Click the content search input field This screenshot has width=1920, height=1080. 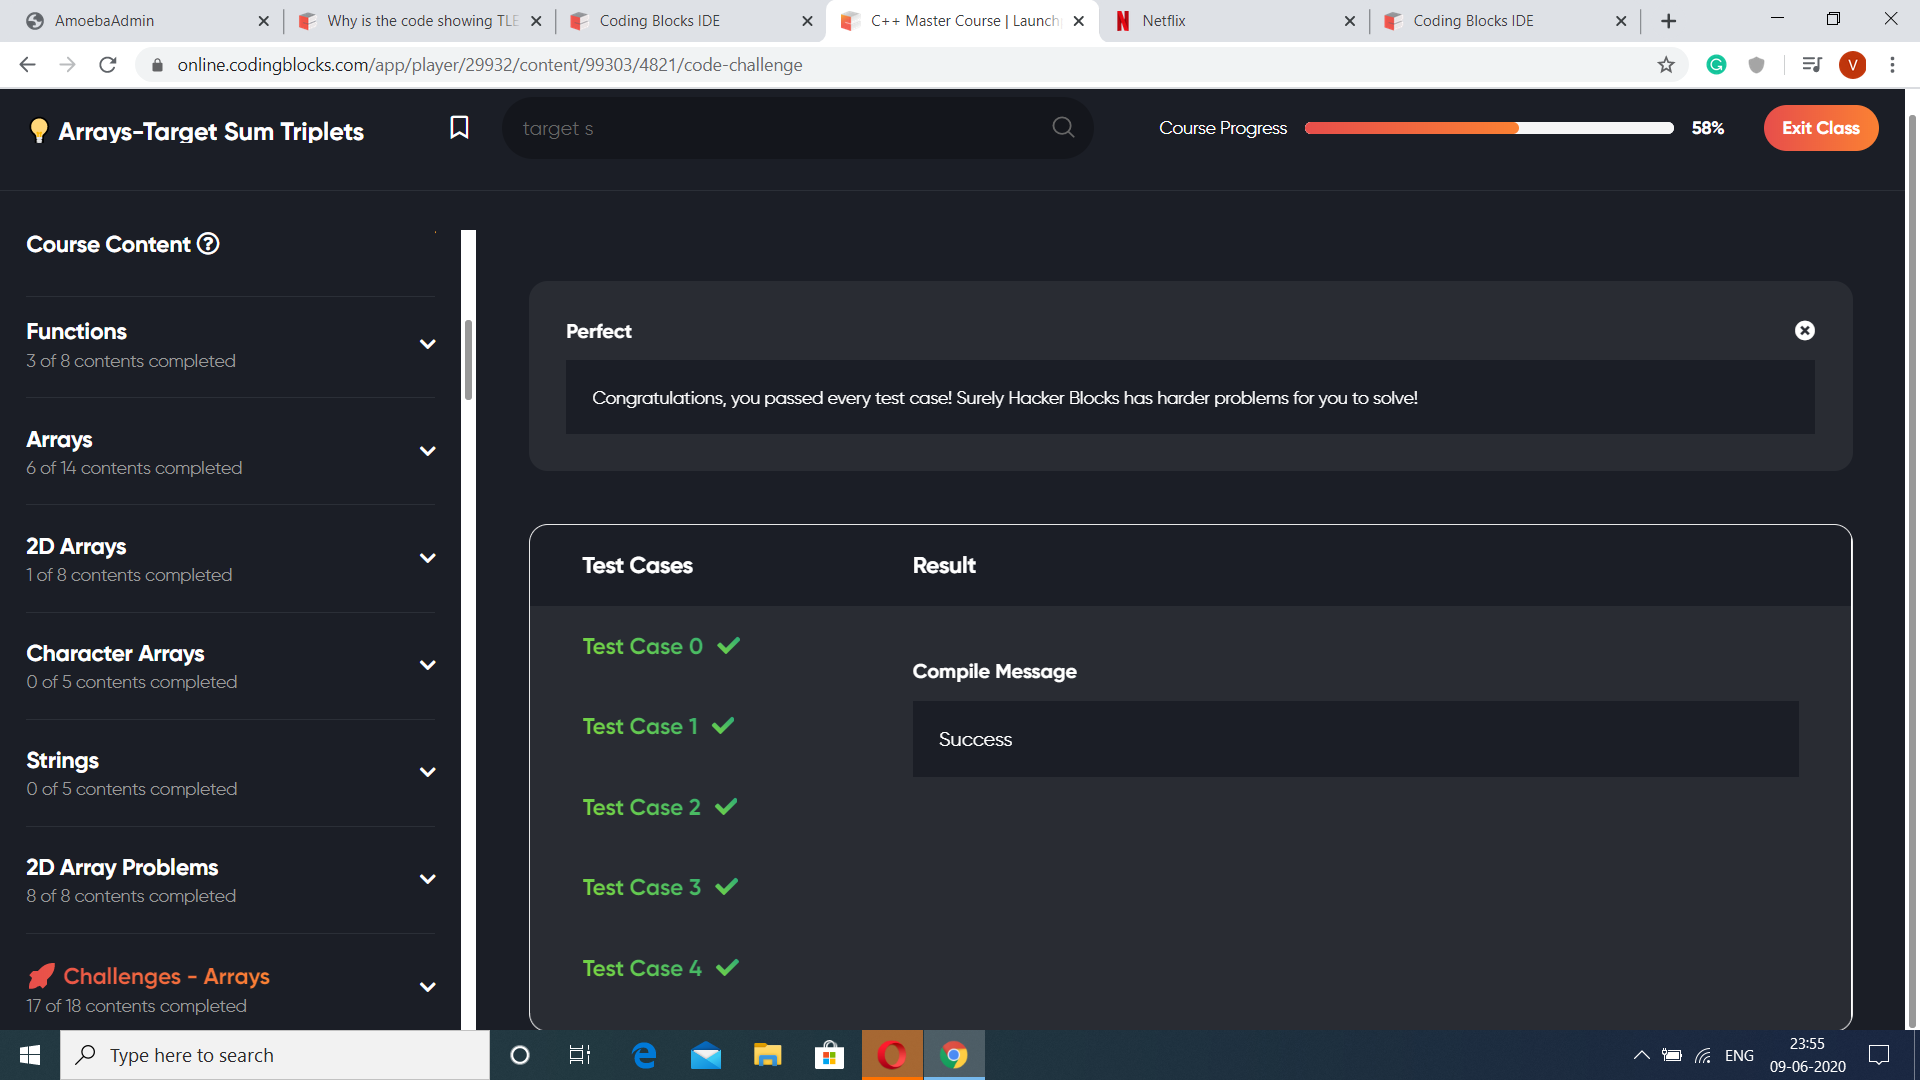(x=780, y=128)
